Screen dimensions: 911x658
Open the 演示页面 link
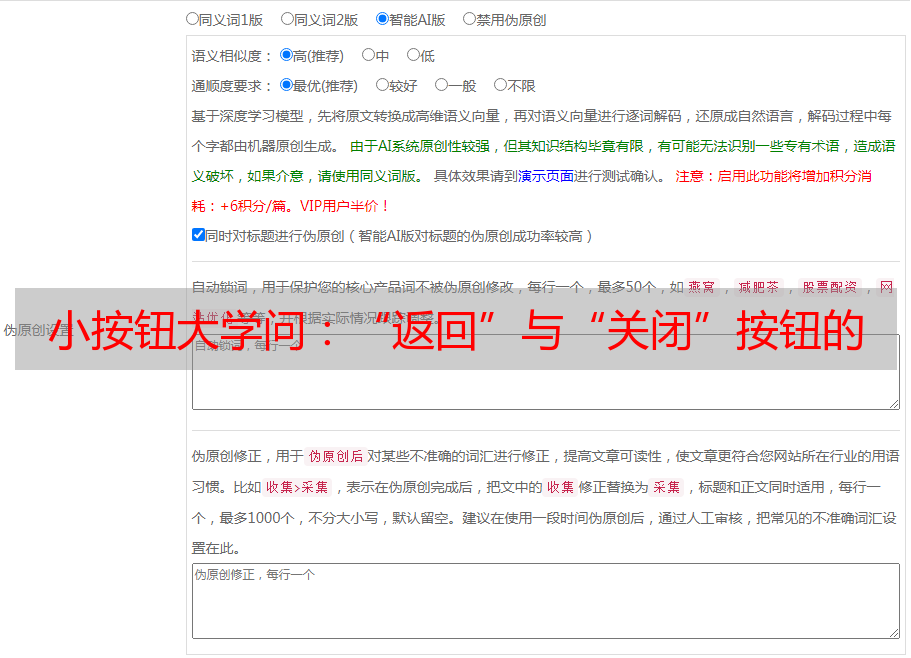tap(546, 176)
